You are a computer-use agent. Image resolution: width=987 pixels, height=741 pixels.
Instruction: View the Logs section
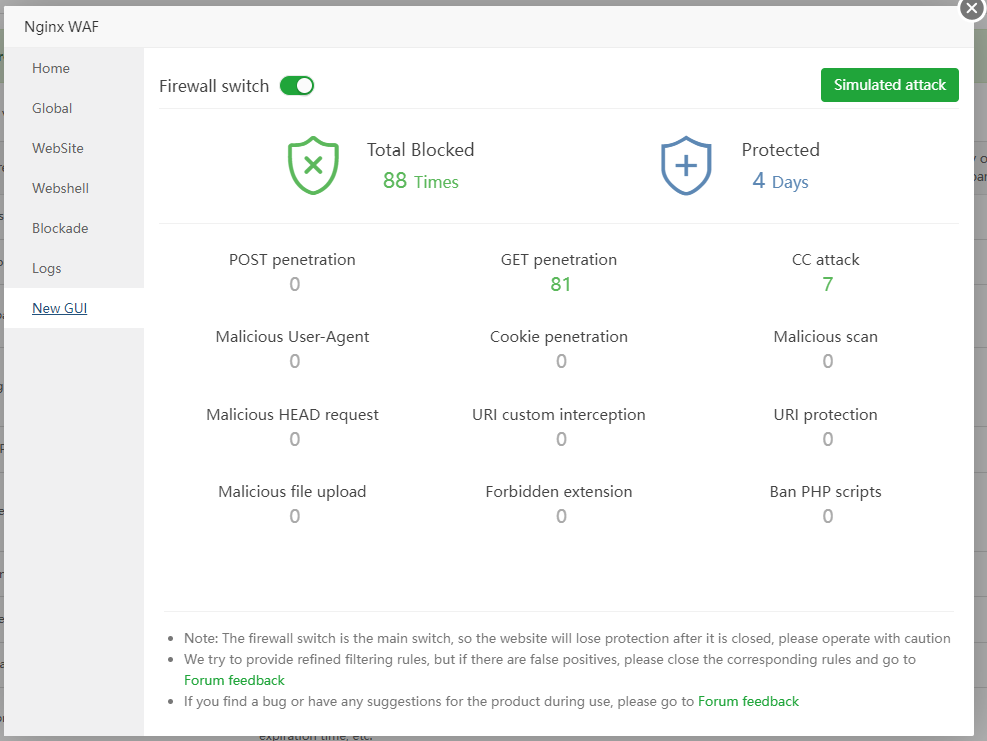tap(47, 268)
